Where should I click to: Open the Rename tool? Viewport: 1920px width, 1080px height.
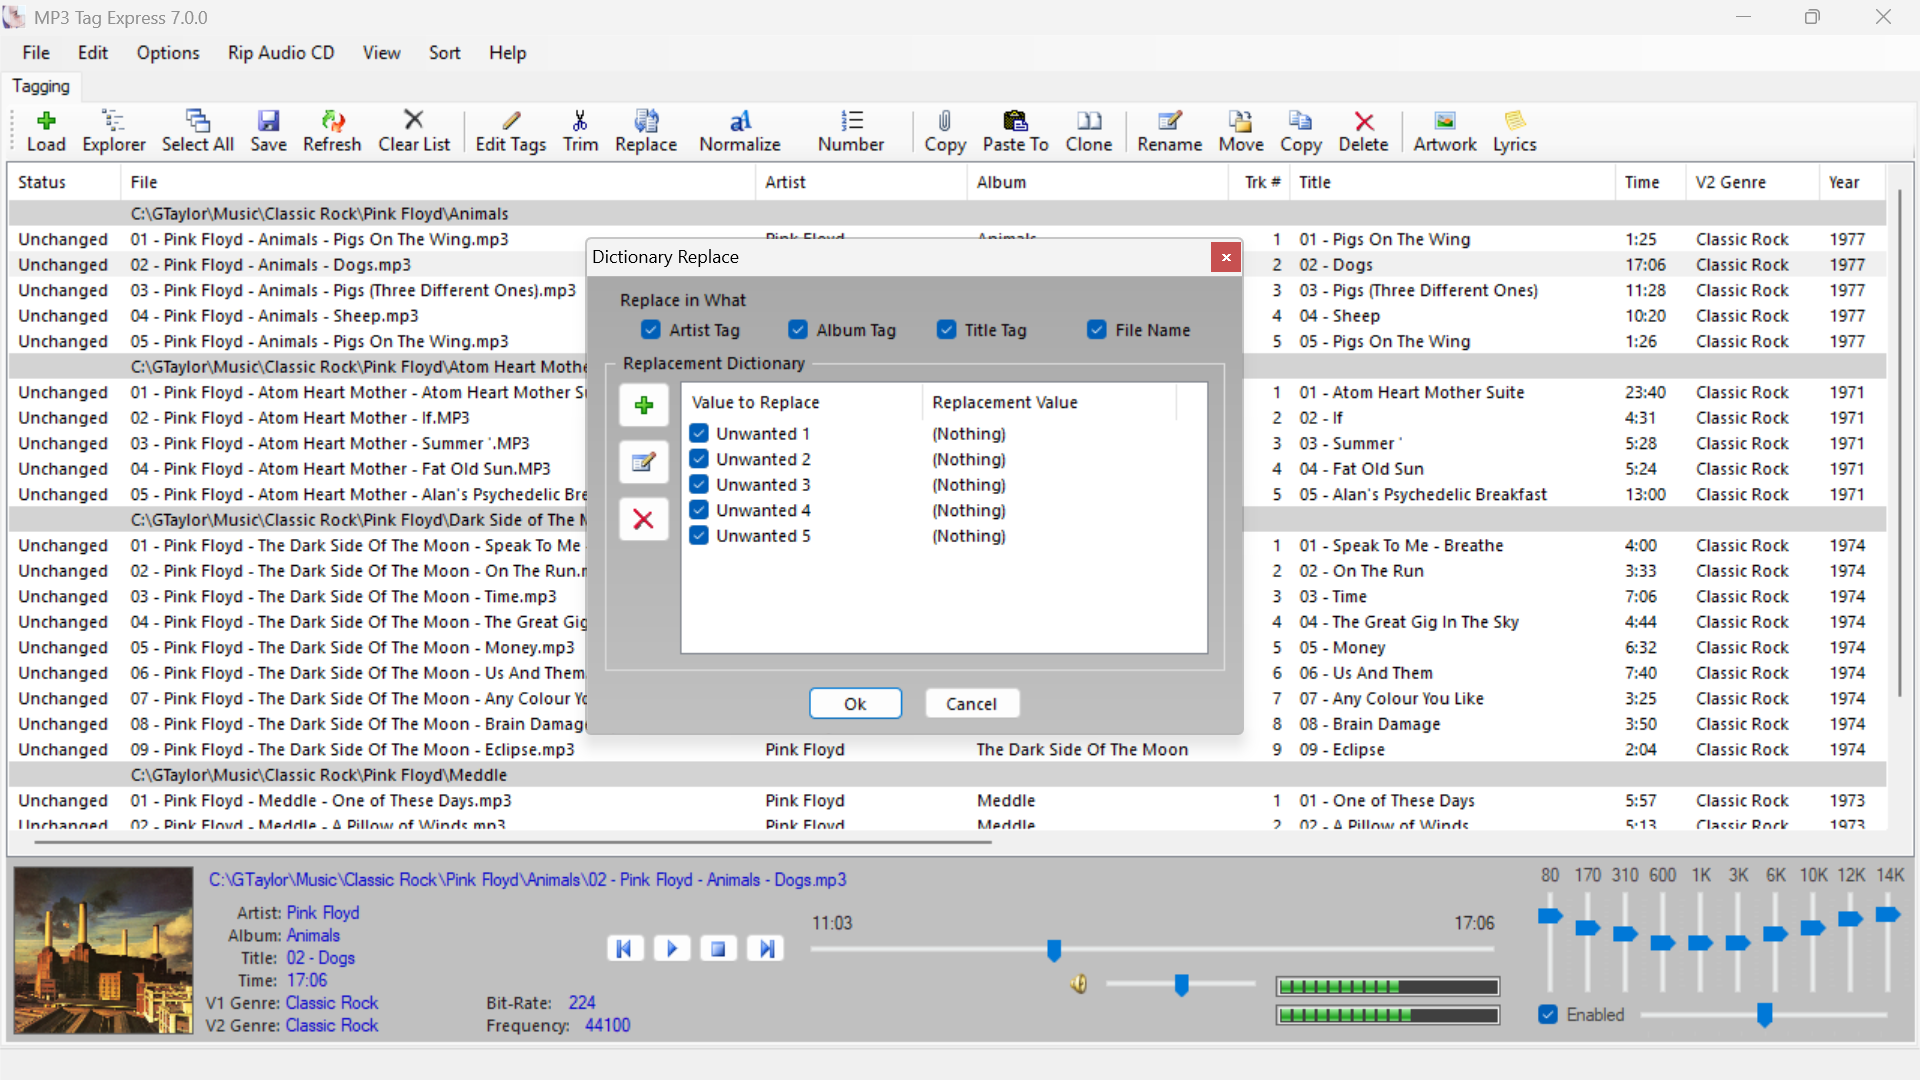pos(1170,131)
